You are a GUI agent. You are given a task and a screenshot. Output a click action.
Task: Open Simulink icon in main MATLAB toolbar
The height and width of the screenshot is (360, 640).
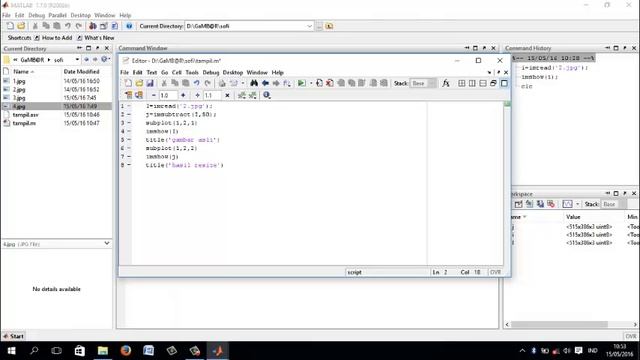(93, 26)
